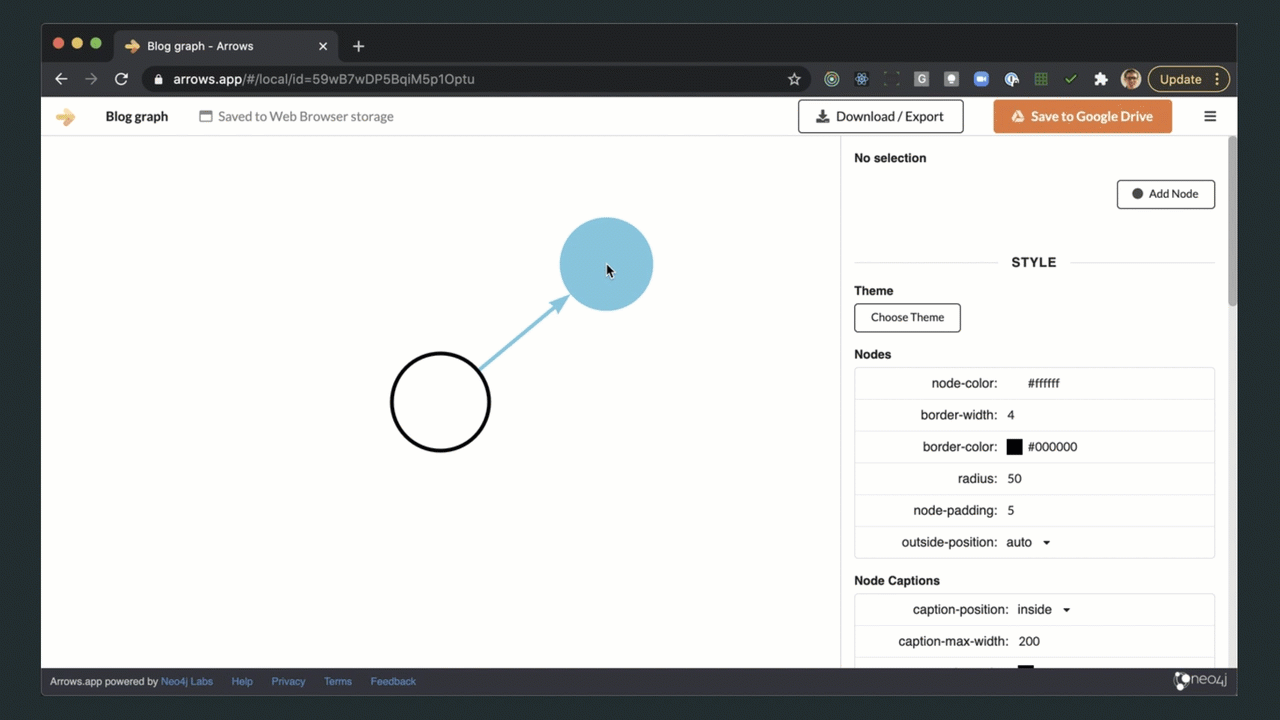Click the Neo4j logo in the corner
This screenshot has height=720, width=1280.
[x=1200, y=680]
